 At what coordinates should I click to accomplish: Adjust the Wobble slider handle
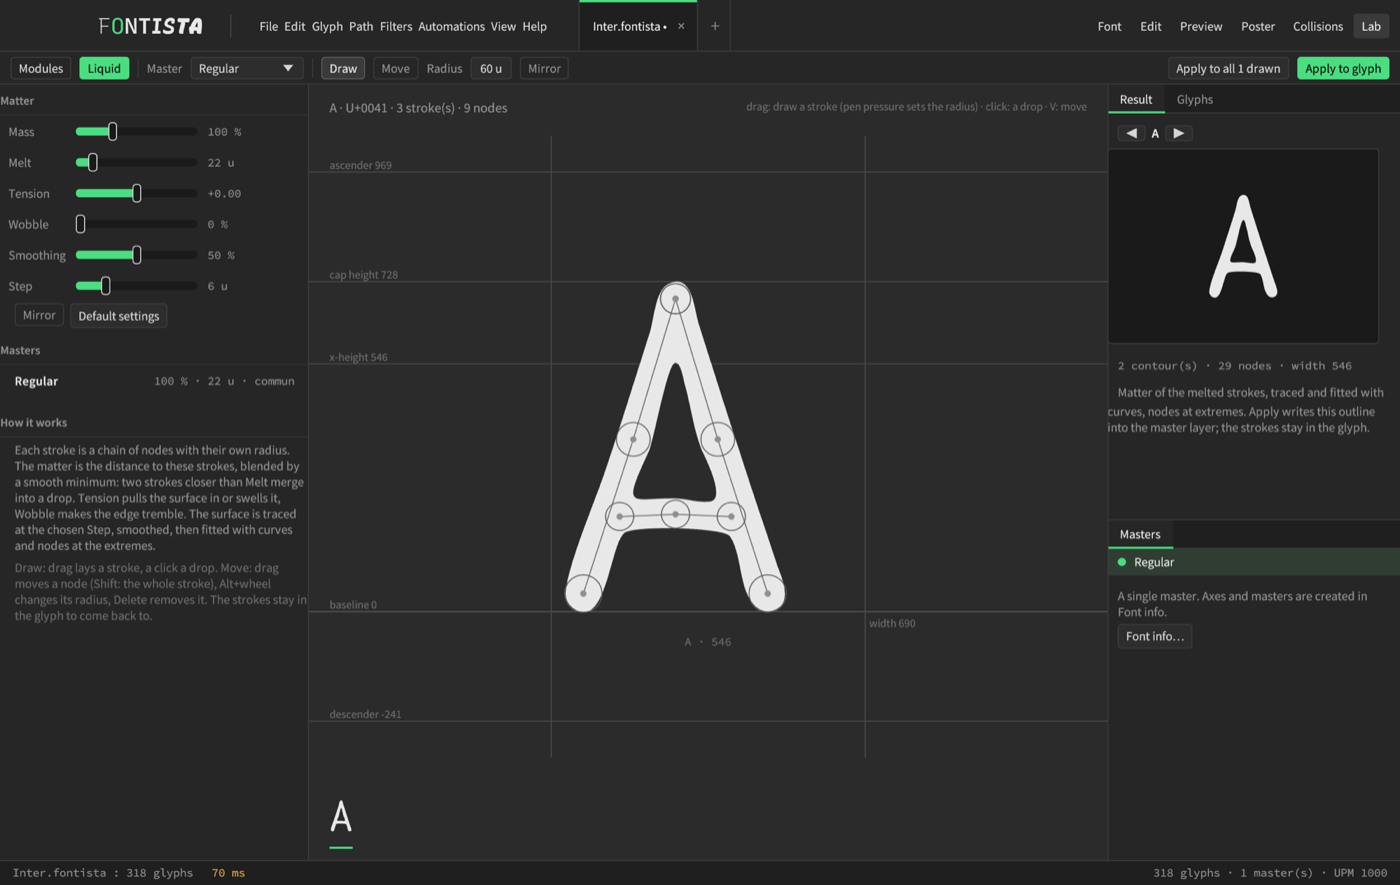point(81,224)
